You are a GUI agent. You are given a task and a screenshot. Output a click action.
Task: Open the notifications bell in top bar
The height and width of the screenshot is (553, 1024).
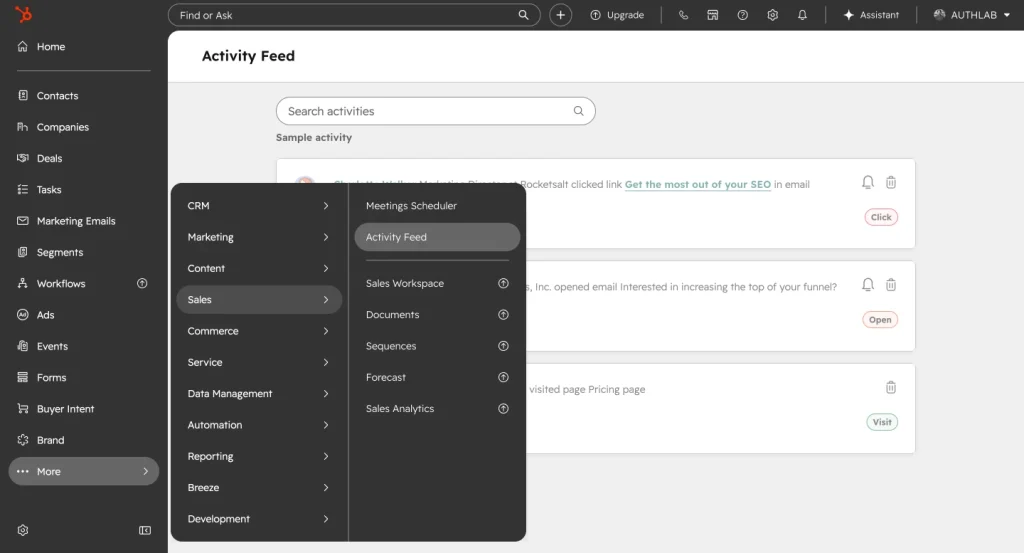[803, 15]
